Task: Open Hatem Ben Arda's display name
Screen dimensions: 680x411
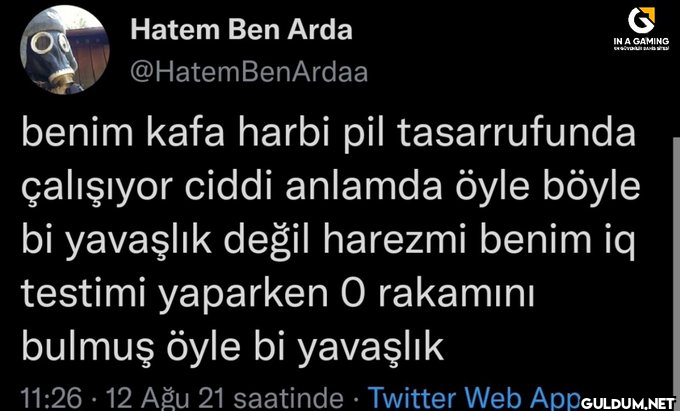Action: (x=242, y=29)
